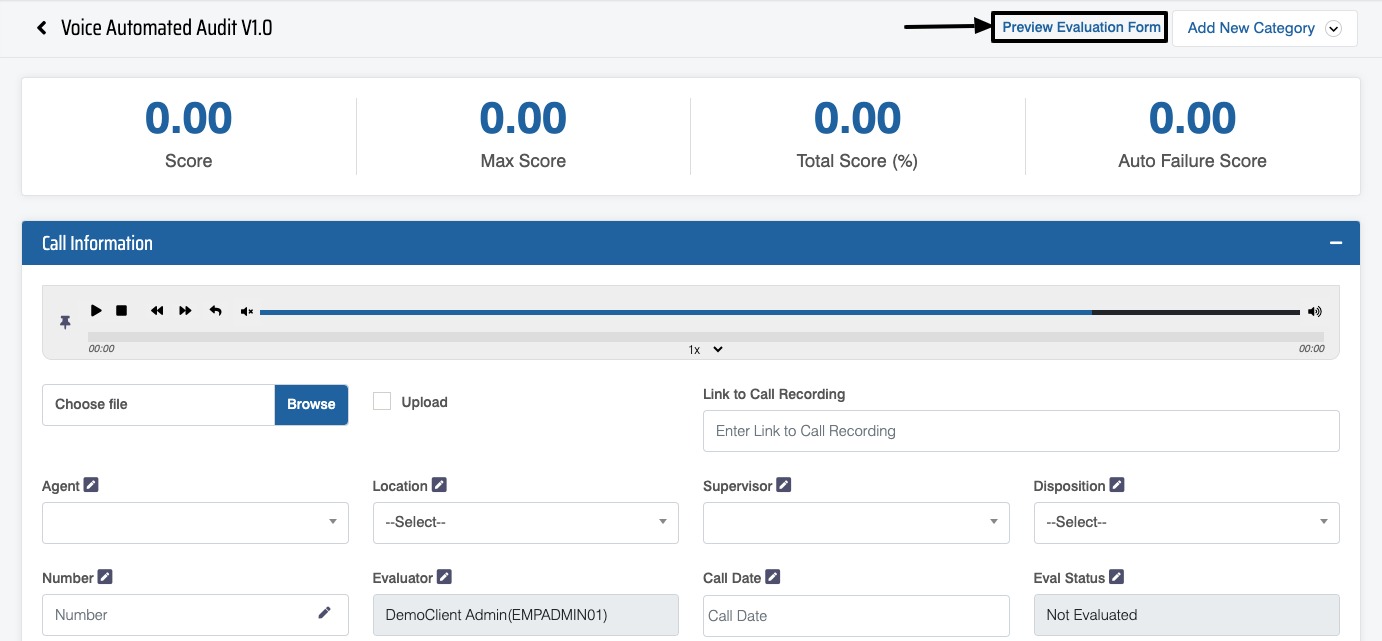Enable the Upload checkbox

(x=381, y=401)
